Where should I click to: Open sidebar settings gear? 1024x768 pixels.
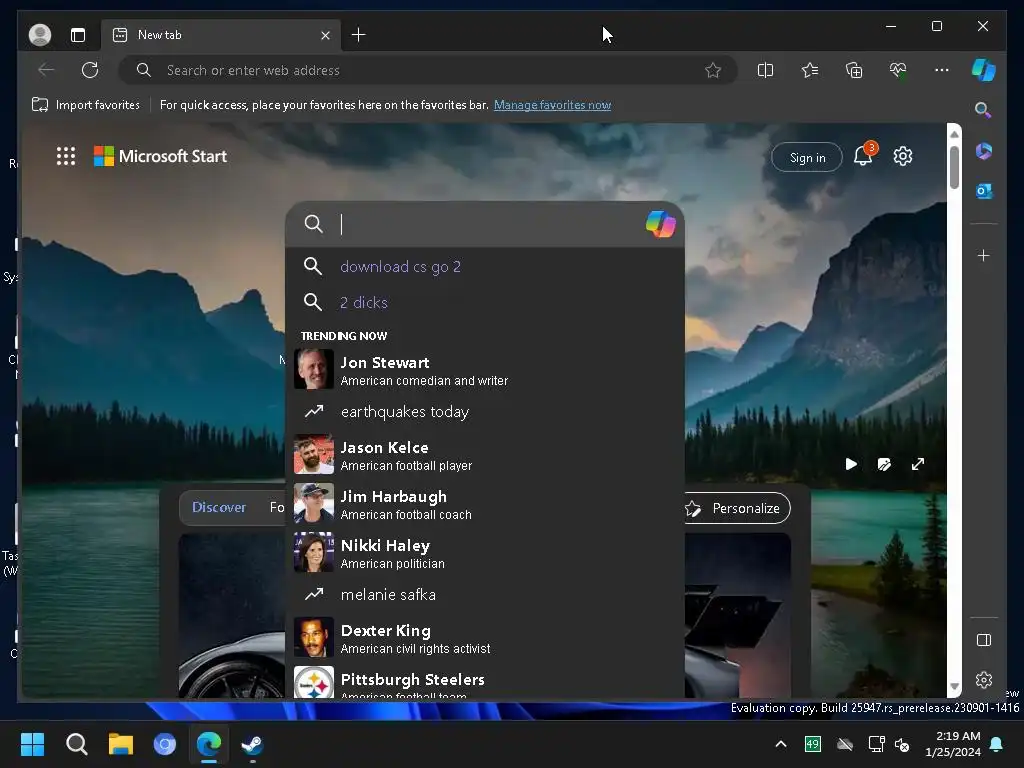click(x=983, y=680)
